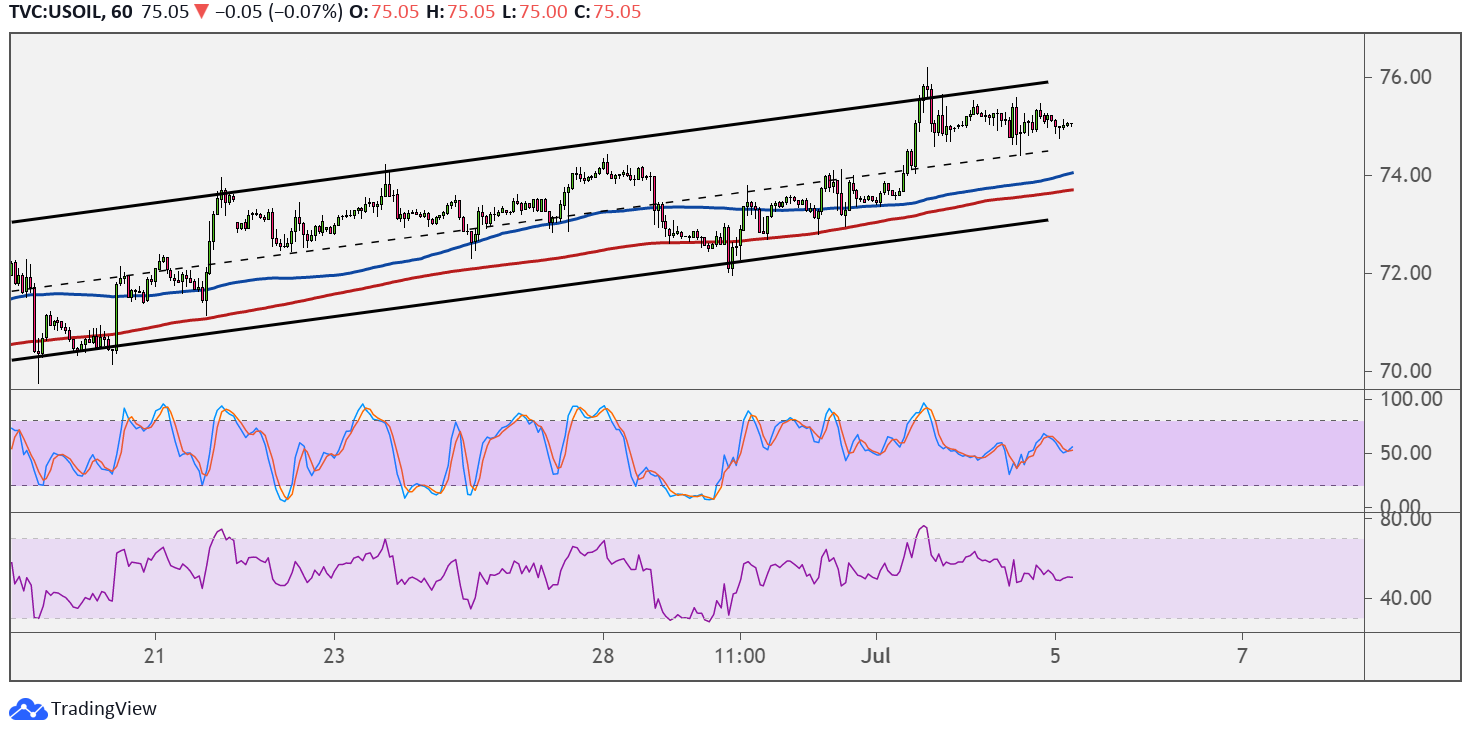
Task: Click the 28 date label on time axis
Action: 603,656
